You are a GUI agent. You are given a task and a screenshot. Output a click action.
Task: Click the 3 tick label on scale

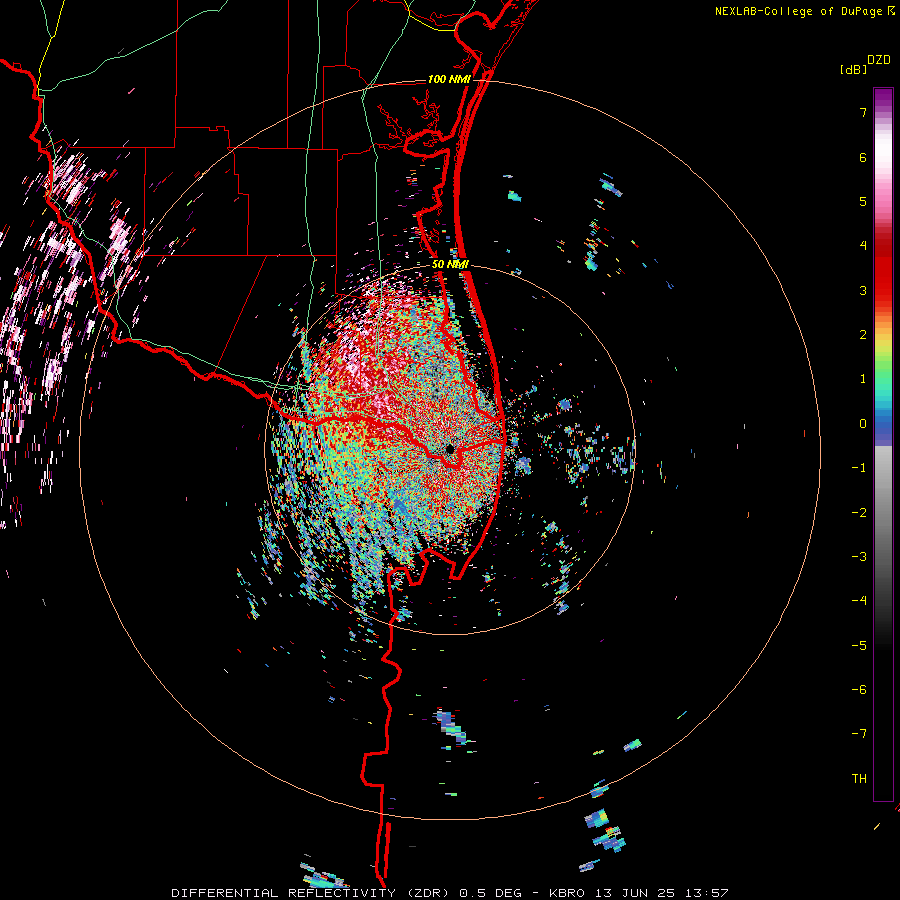[863, 290]
